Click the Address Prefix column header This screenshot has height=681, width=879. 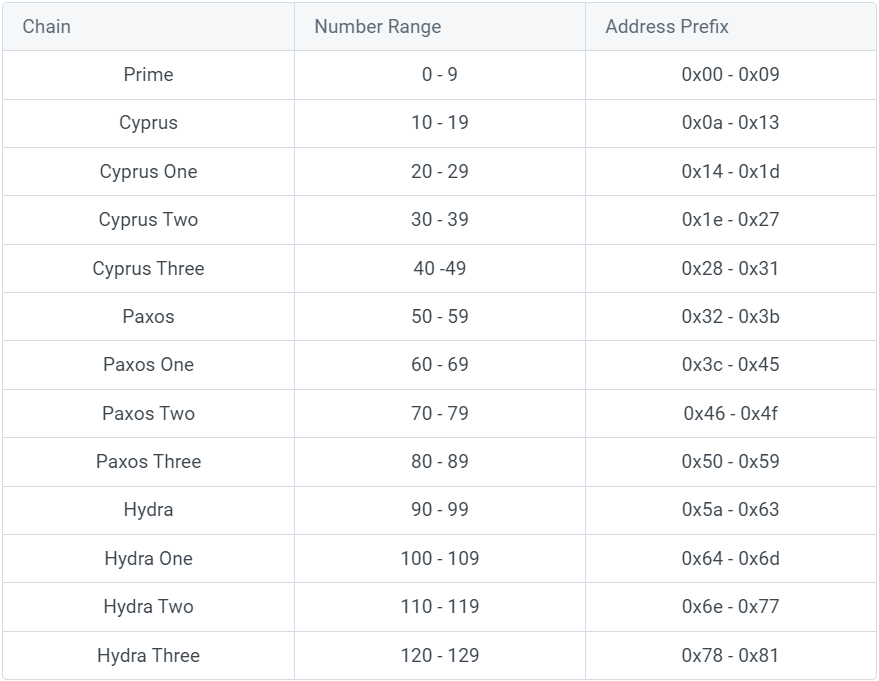point(666,27)
